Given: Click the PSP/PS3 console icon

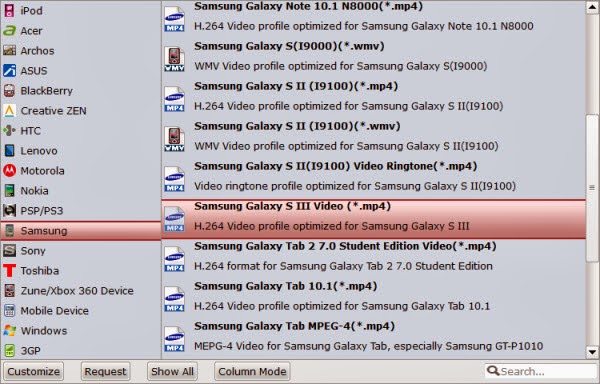Looking at the screenshot, I should click(x=9, y=210).
